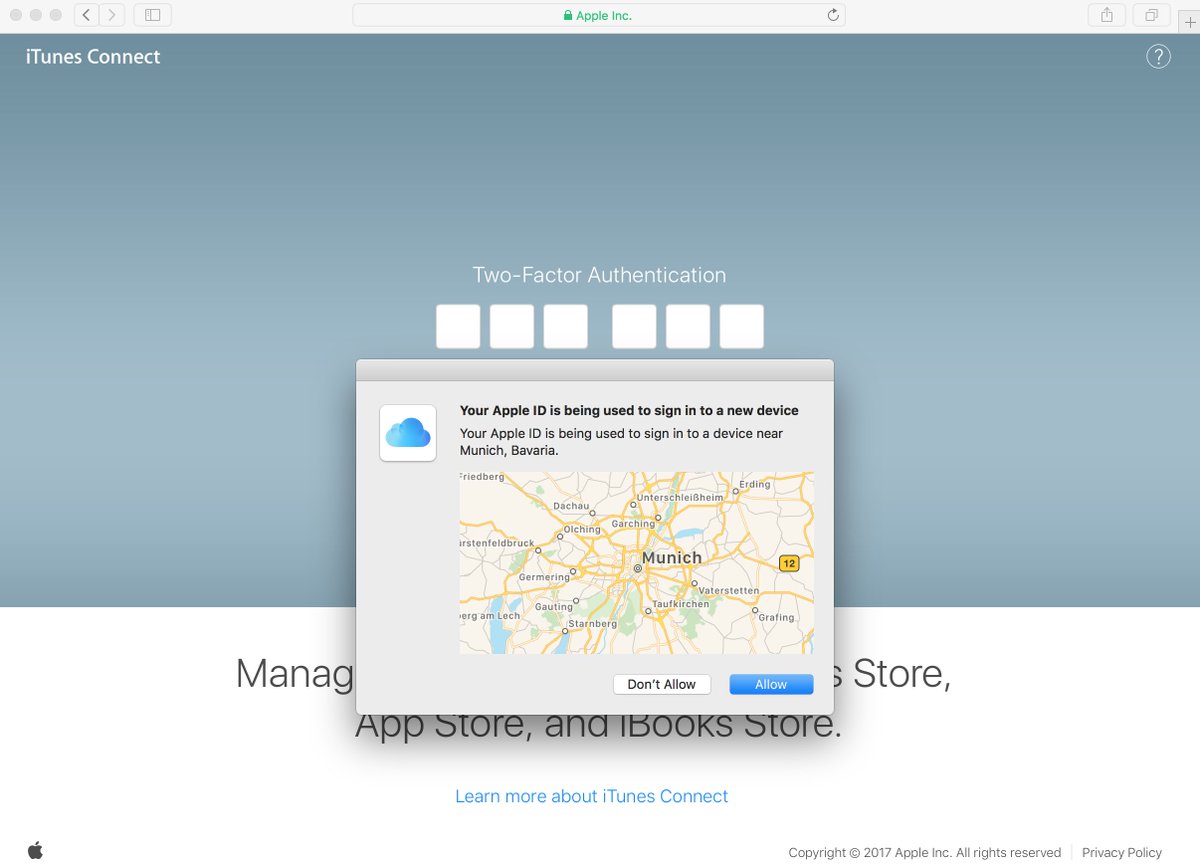Screen dimensions: 1200x868
Task: Click the help question mark icon
Action: click(x=1158, y=56)
